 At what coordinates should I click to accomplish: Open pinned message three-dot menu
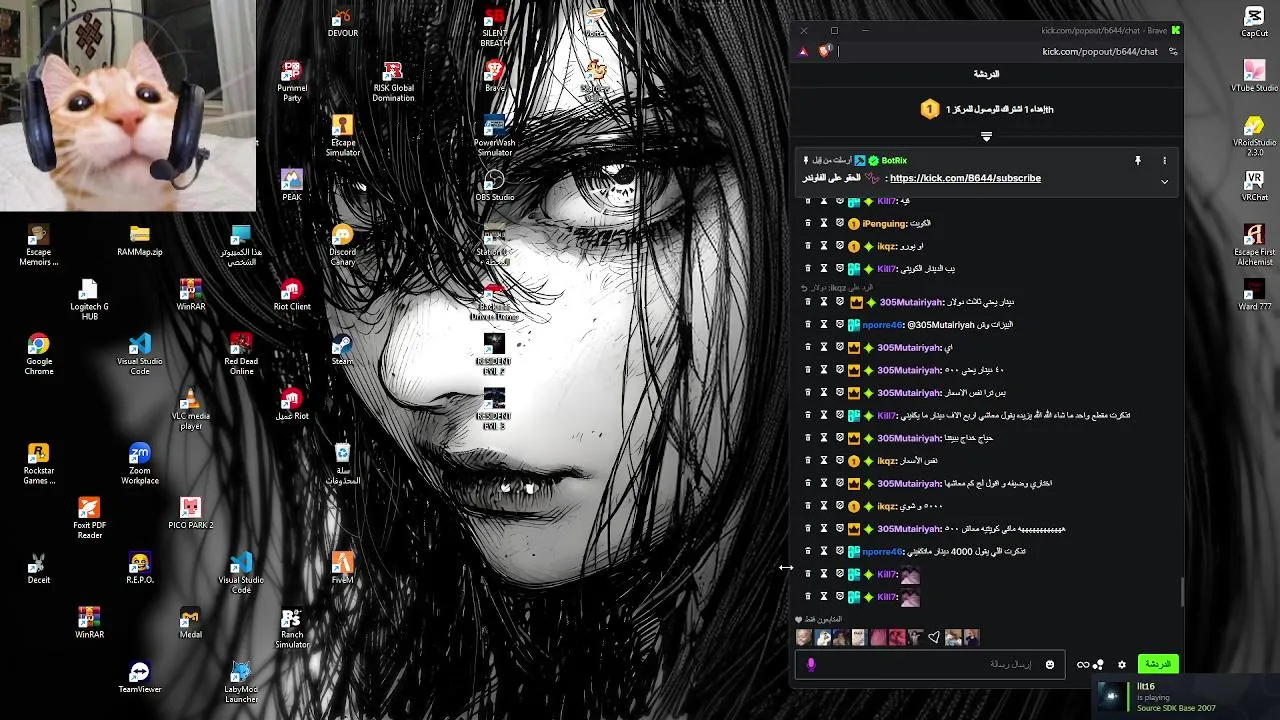[1164, 160]
